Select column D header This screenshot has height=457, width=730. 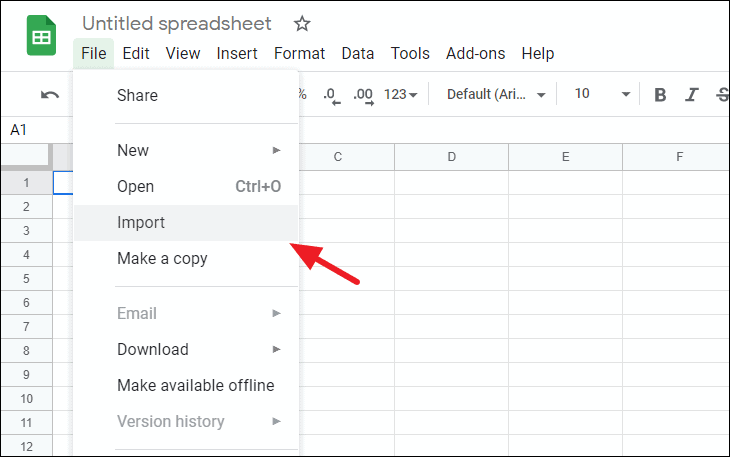[x=451, y=156]
